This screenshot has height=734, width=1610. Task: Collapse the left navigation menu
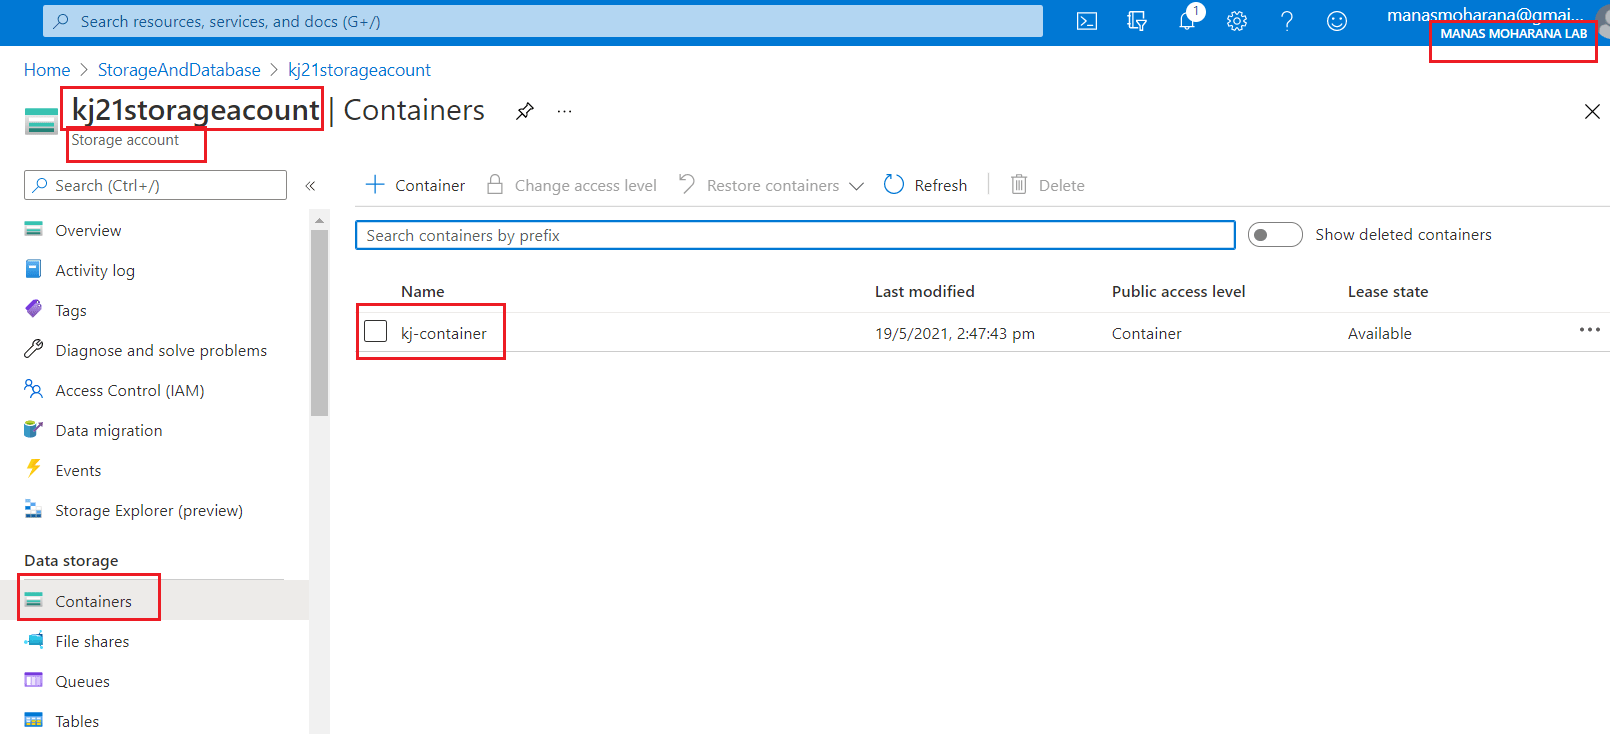click(x=310, y=185)
